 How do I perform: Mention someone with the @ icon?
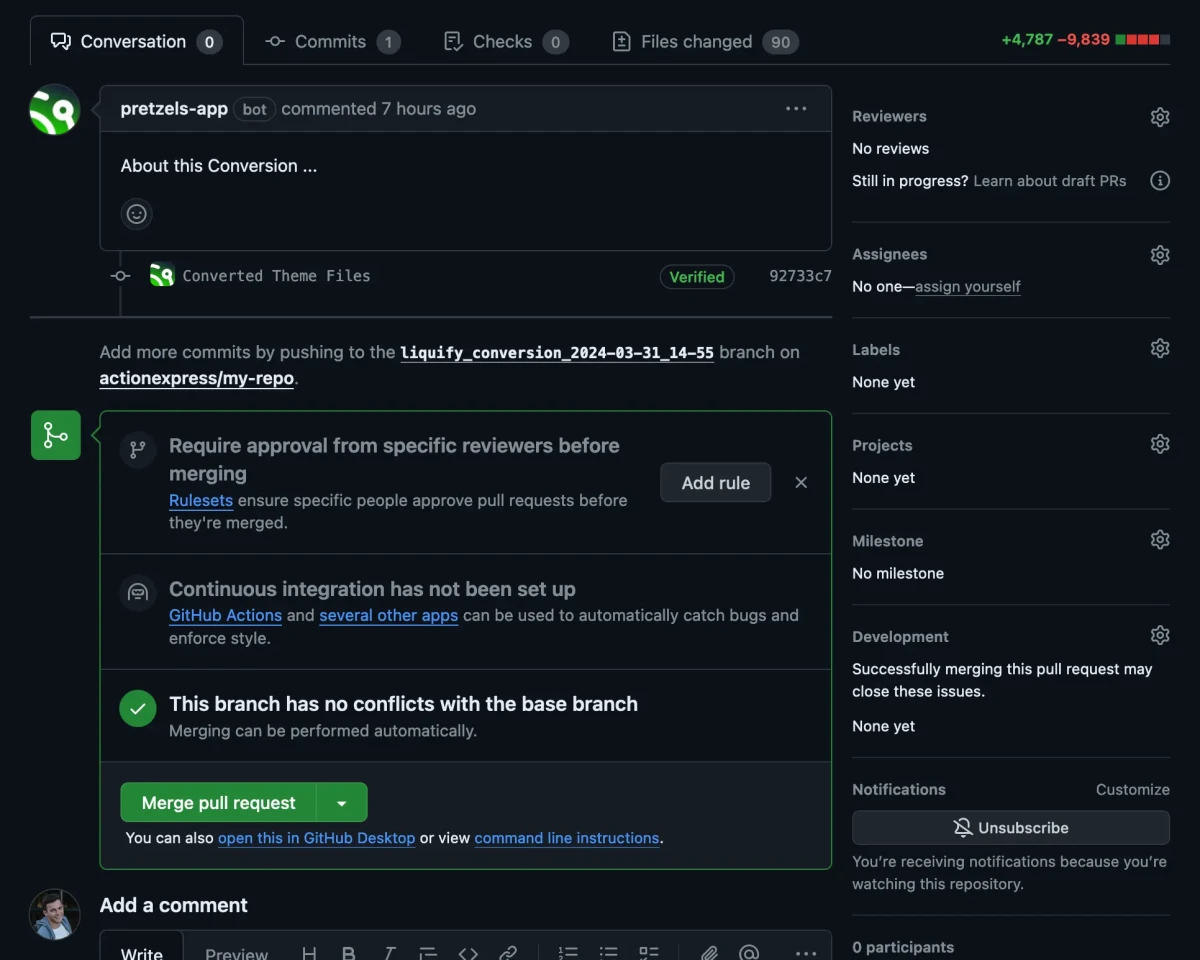point(749,952)
